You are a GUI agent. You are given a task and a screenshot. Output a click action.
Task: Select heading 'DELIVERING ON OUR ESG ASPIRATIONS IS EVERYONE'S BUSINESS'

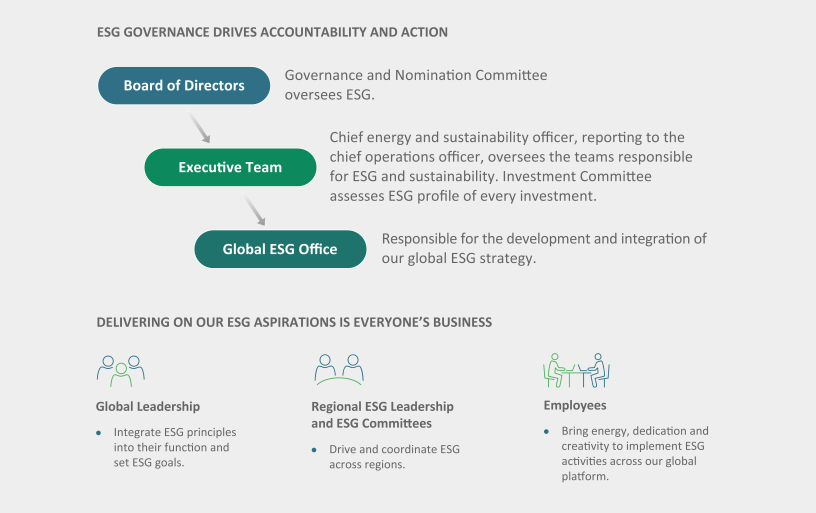click(x=294, y=322)
